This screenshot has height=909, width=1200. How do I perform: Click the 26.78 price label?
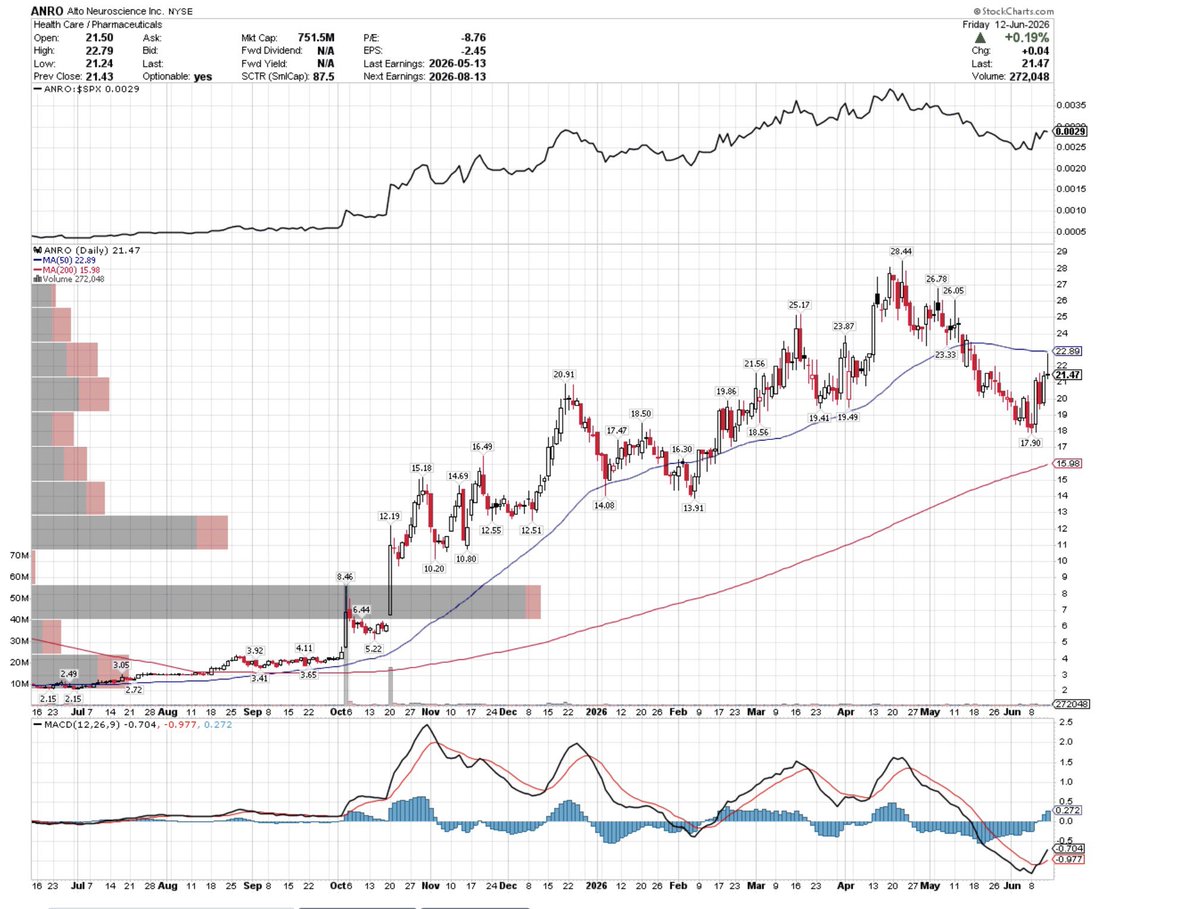(936, 279)
